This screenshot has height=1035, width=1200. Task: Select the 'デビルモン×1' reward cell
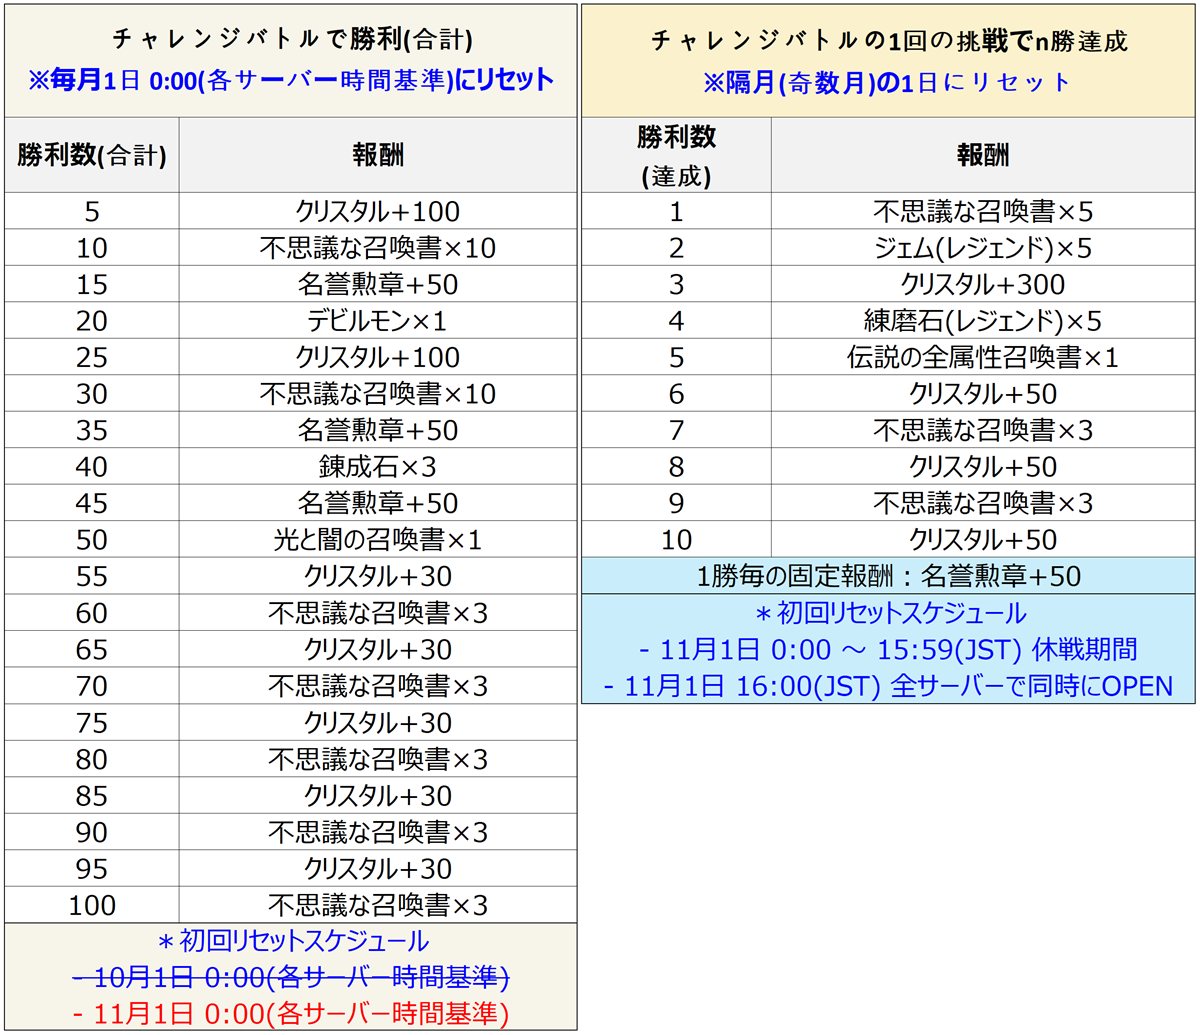pos(378,321)
